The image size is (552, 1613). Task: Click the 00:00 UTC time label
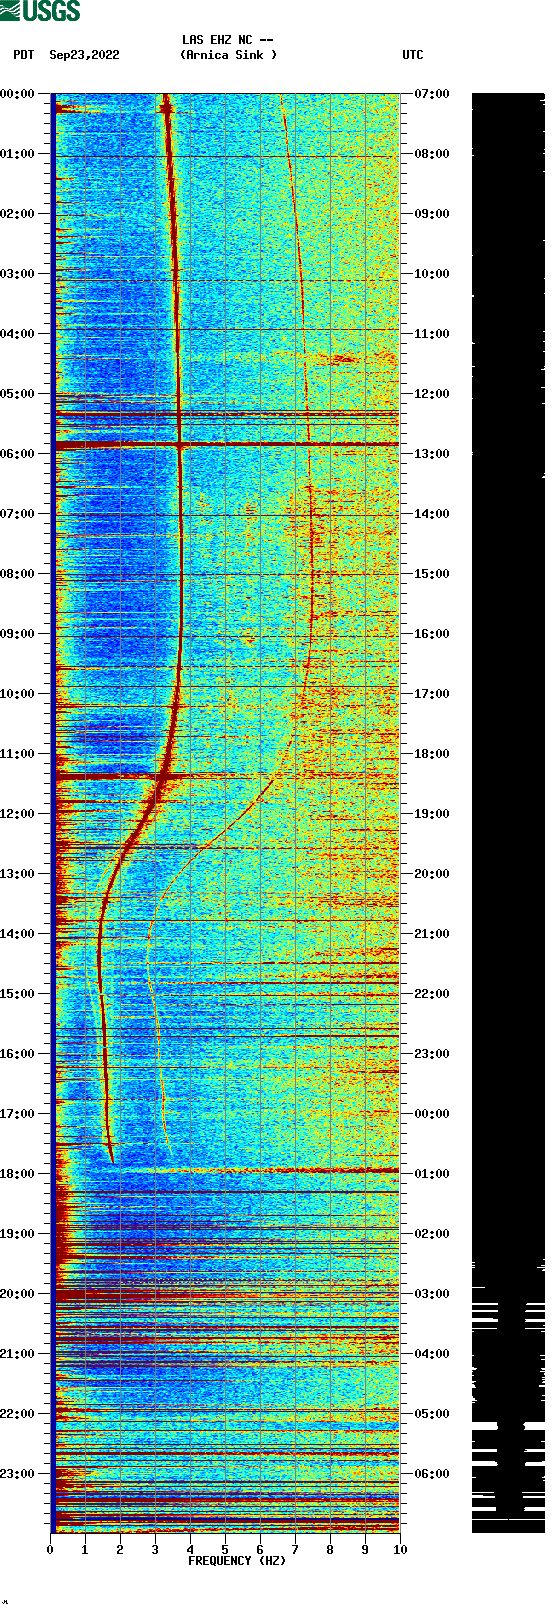(x=432, y=1114)
